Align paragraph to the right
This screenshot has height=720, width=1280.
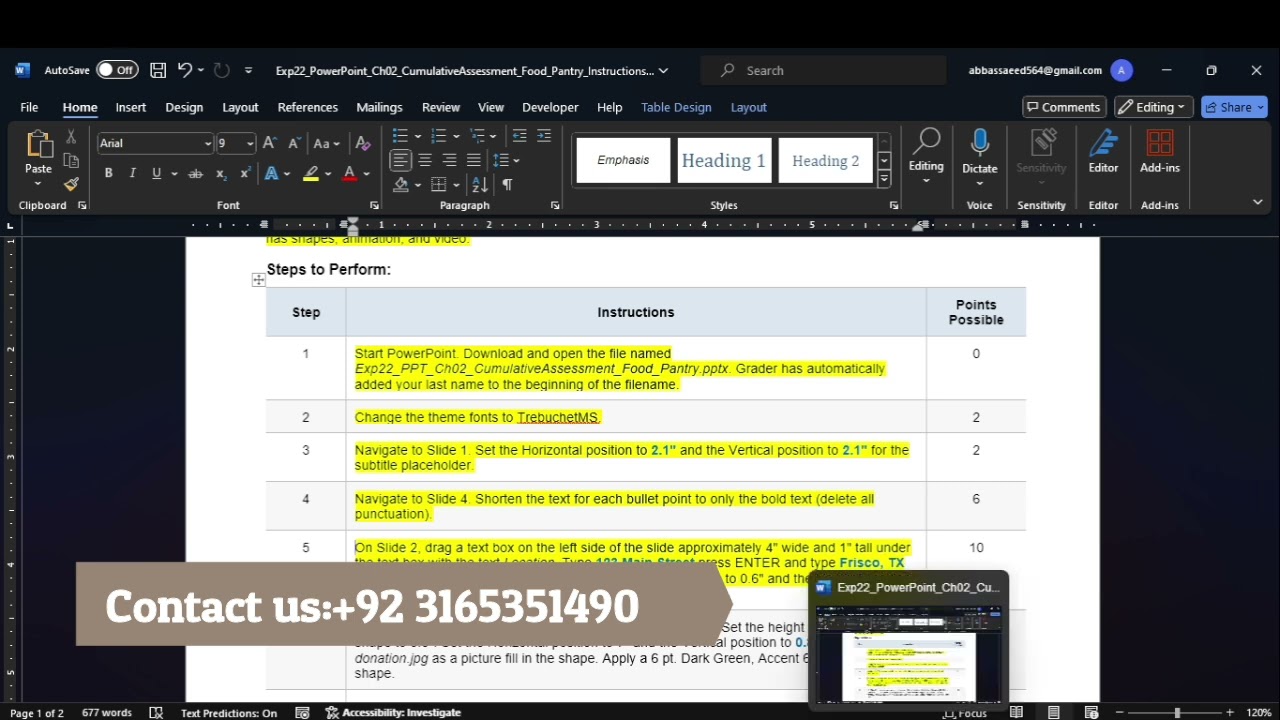point(449,160)
